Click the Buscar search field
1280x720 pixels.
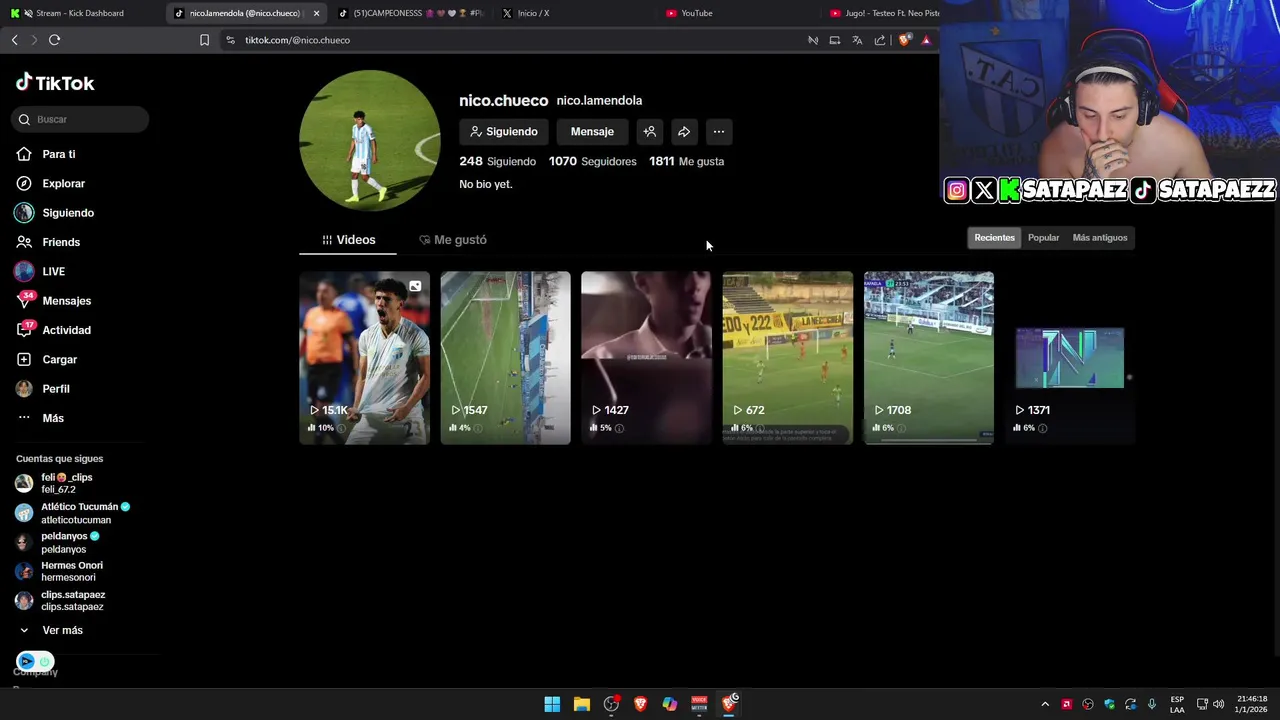81,119
